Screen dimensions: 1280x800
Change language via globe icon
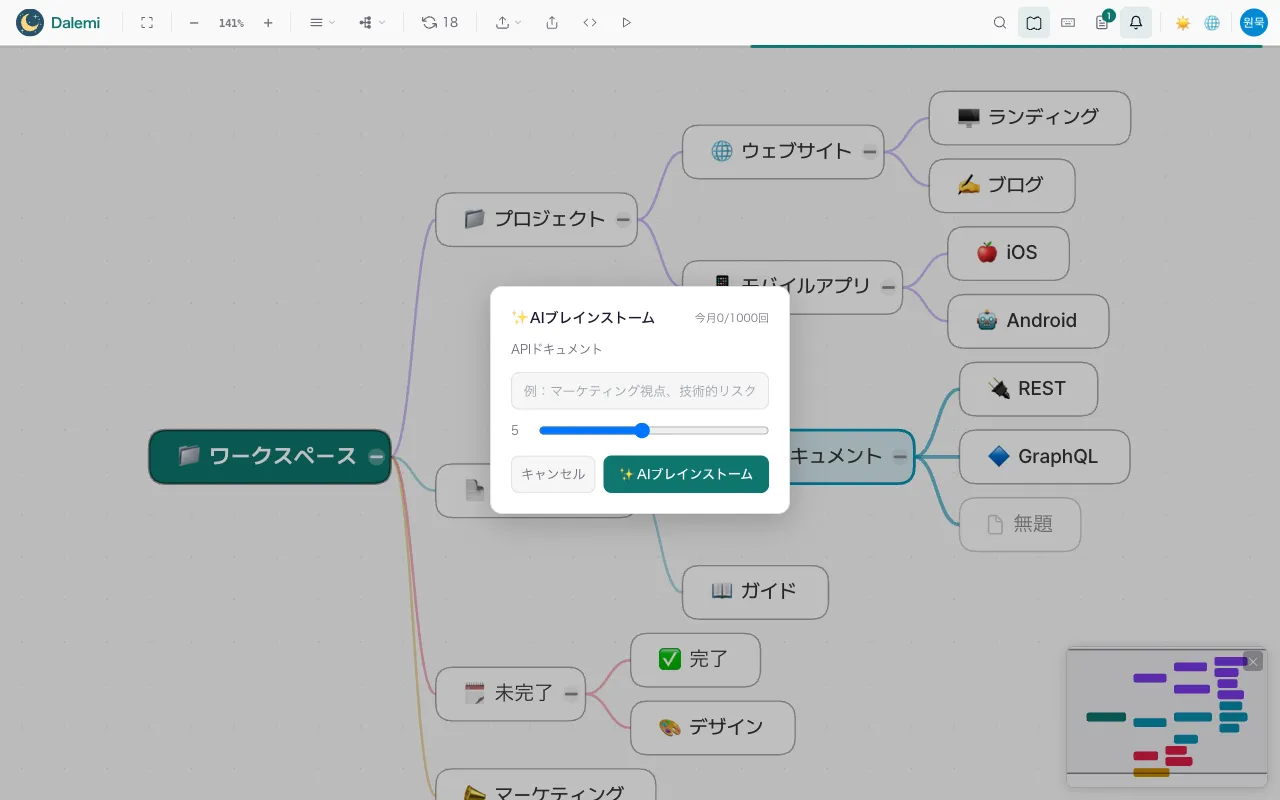[x=1212, y=22]
